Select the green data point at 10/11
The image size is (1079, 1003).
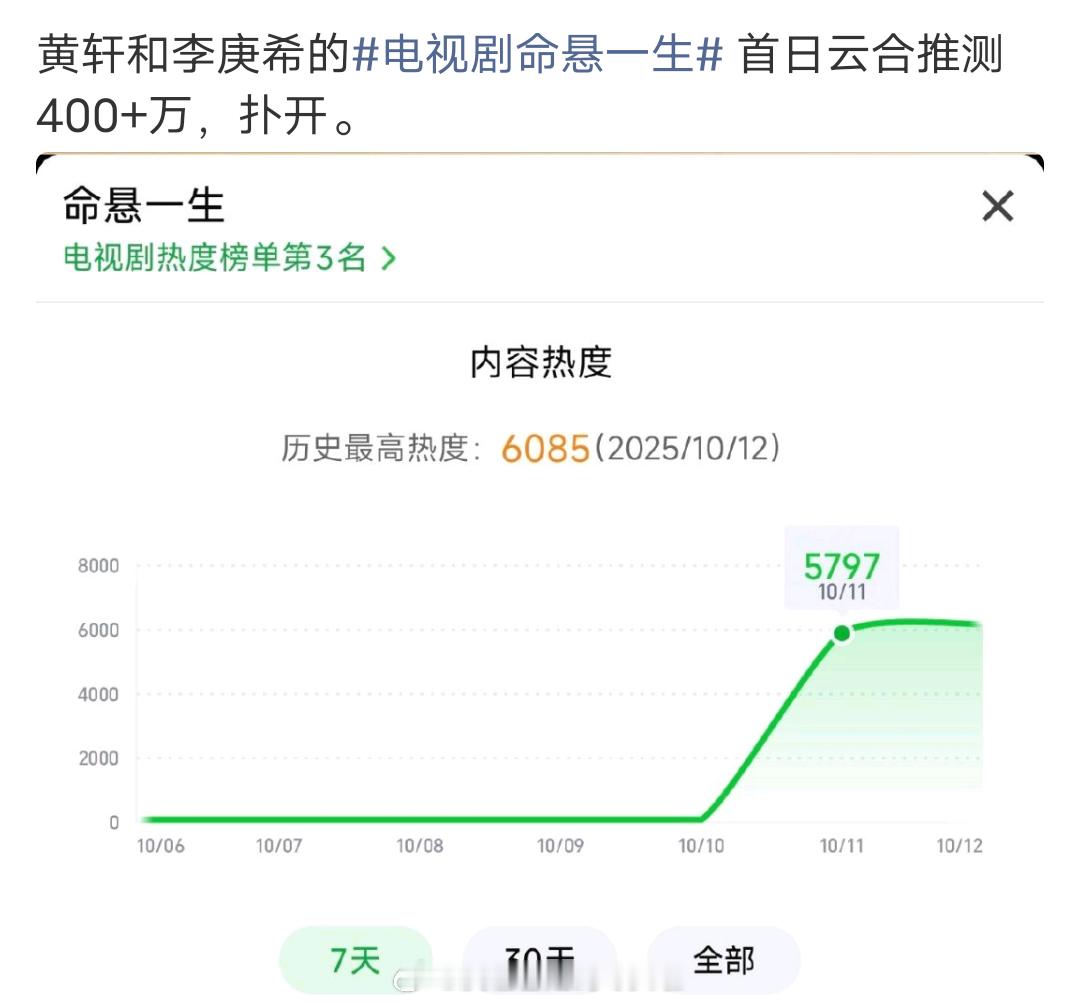click(x=842, y=633)
